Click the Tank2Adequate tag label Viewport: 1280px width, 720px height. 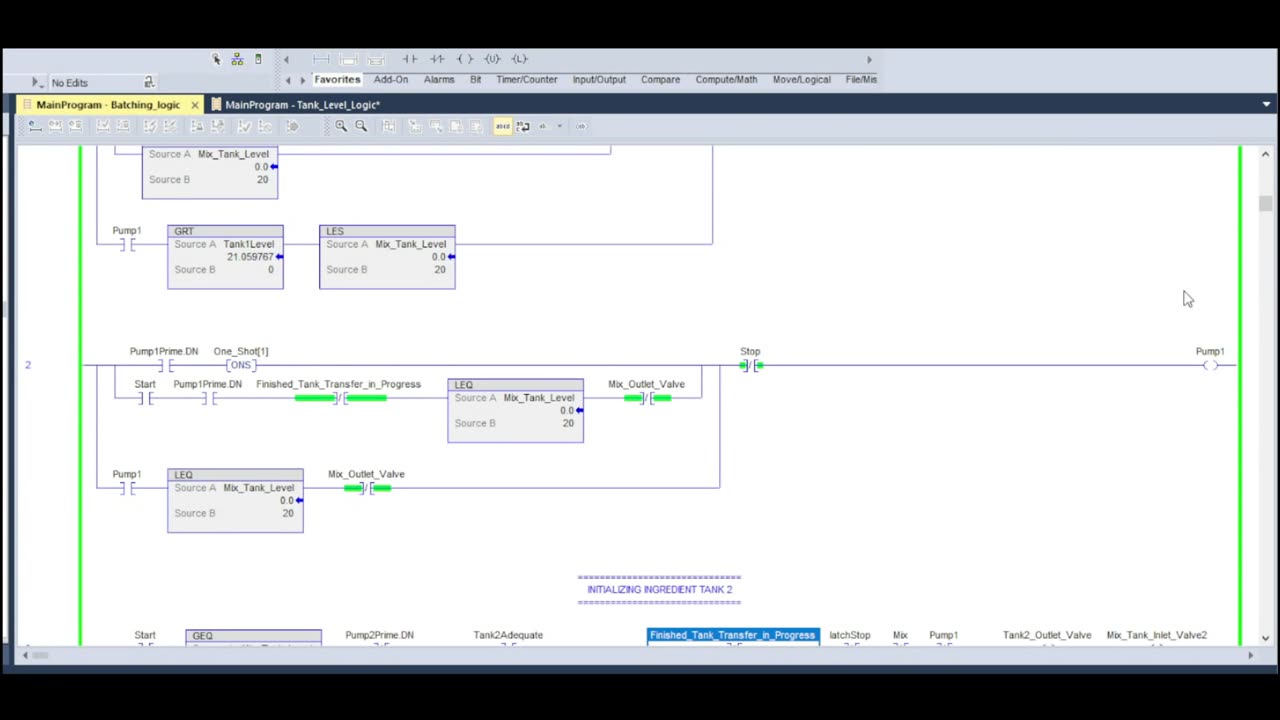pyautogui.click(x=508, y=635)
